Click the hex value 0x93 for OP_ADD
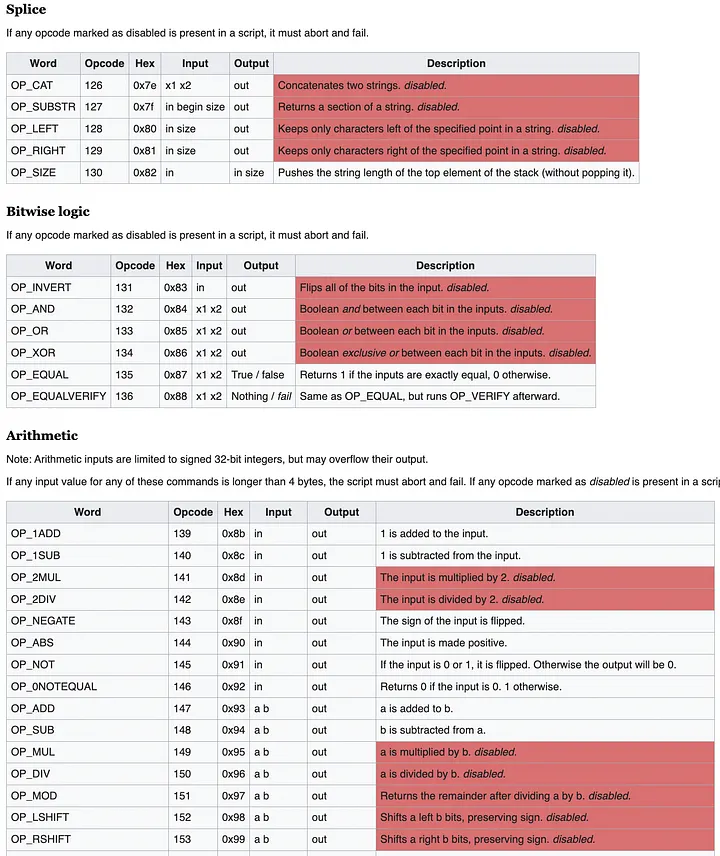Image resolution: width=720 pixels, height=856 pixels. coord(233,709)
